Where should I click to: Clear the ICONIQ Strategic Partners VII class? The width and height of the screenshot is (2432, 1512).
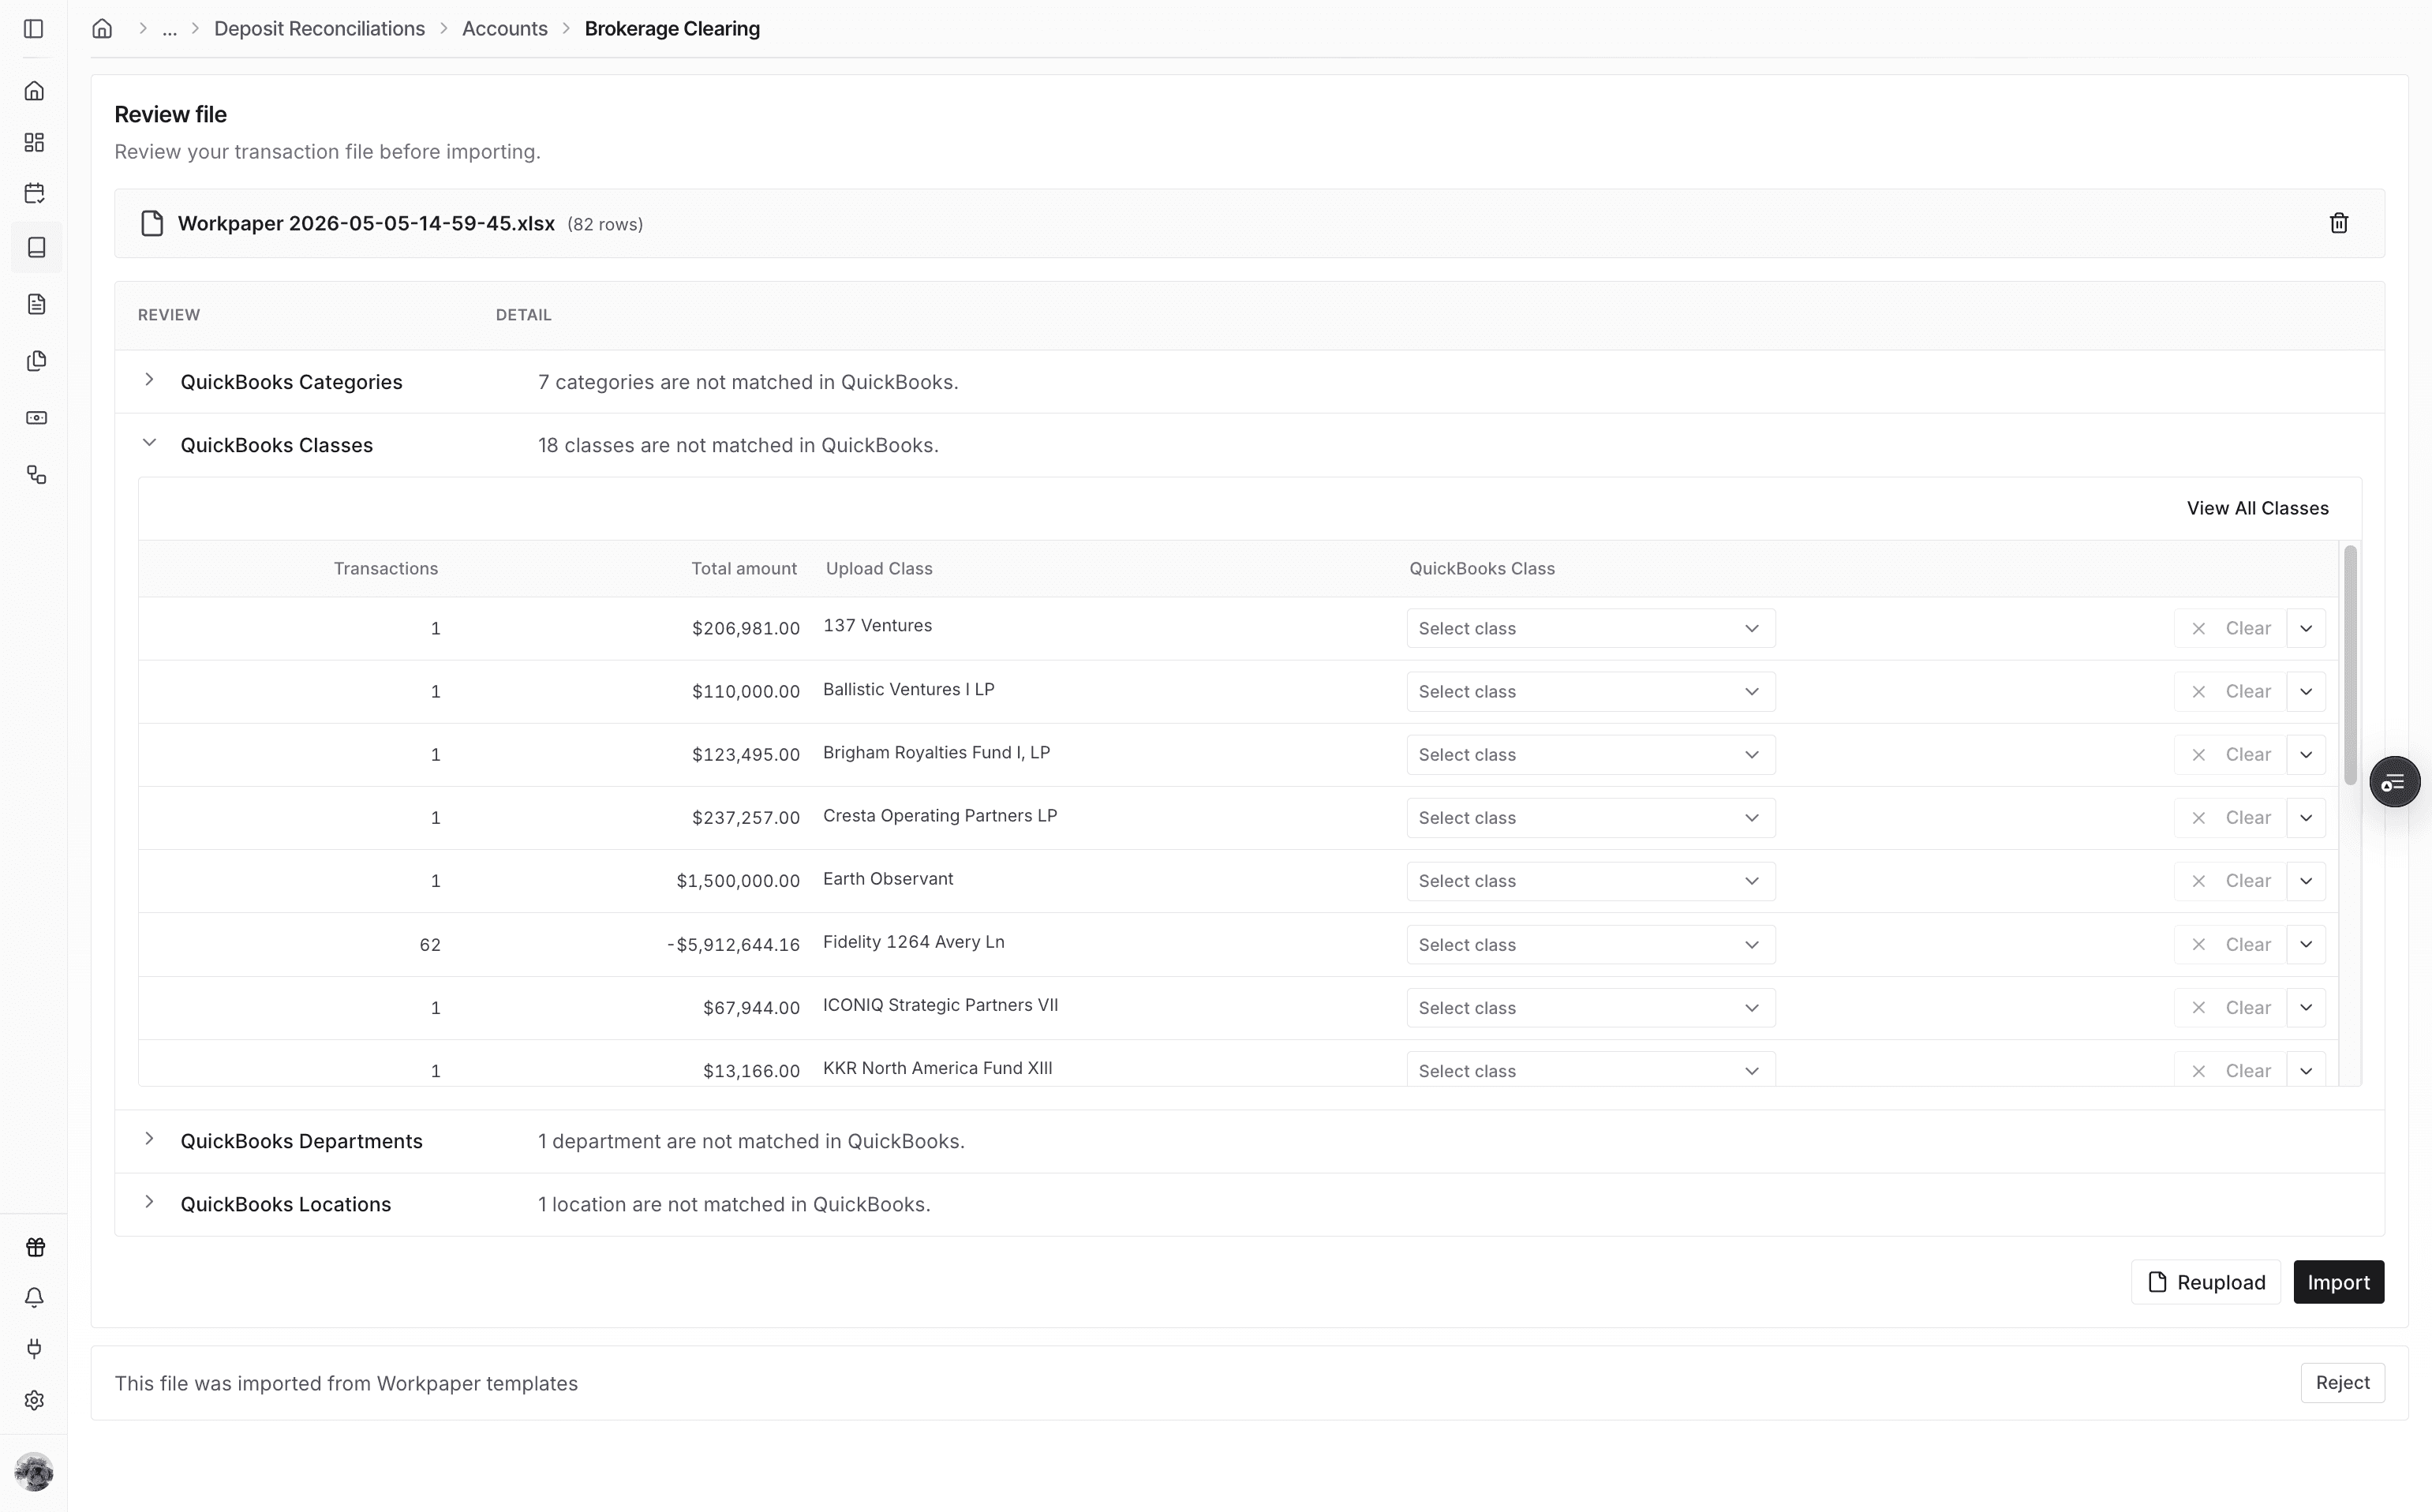[x=2229, y=1007]
